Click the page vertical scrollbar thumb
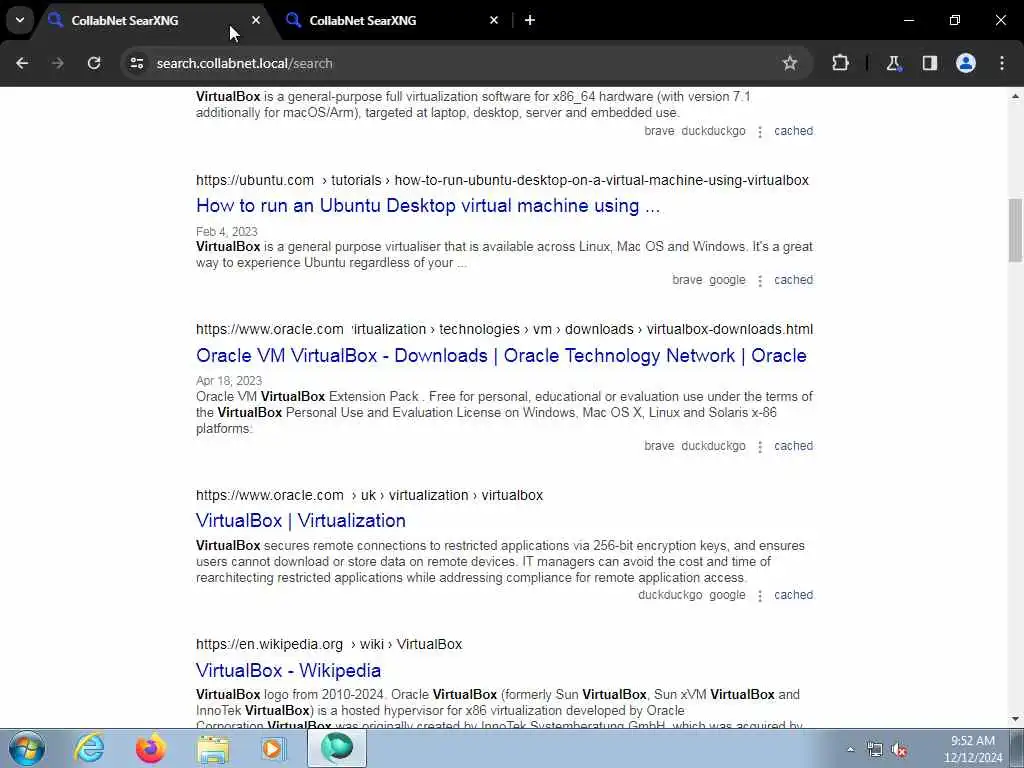This screenshot has height=768, width=1024. (x=1015, y=231)
